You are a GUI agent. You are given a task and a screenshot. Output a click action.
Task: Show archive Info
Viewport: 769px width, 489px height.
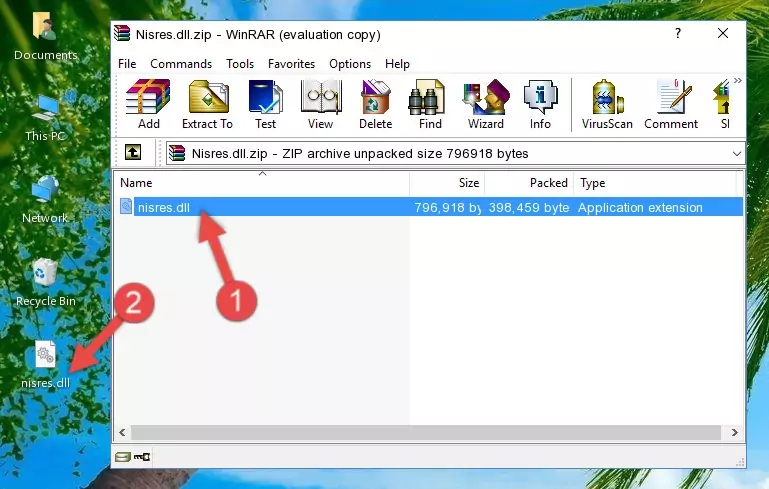[540, 104]
